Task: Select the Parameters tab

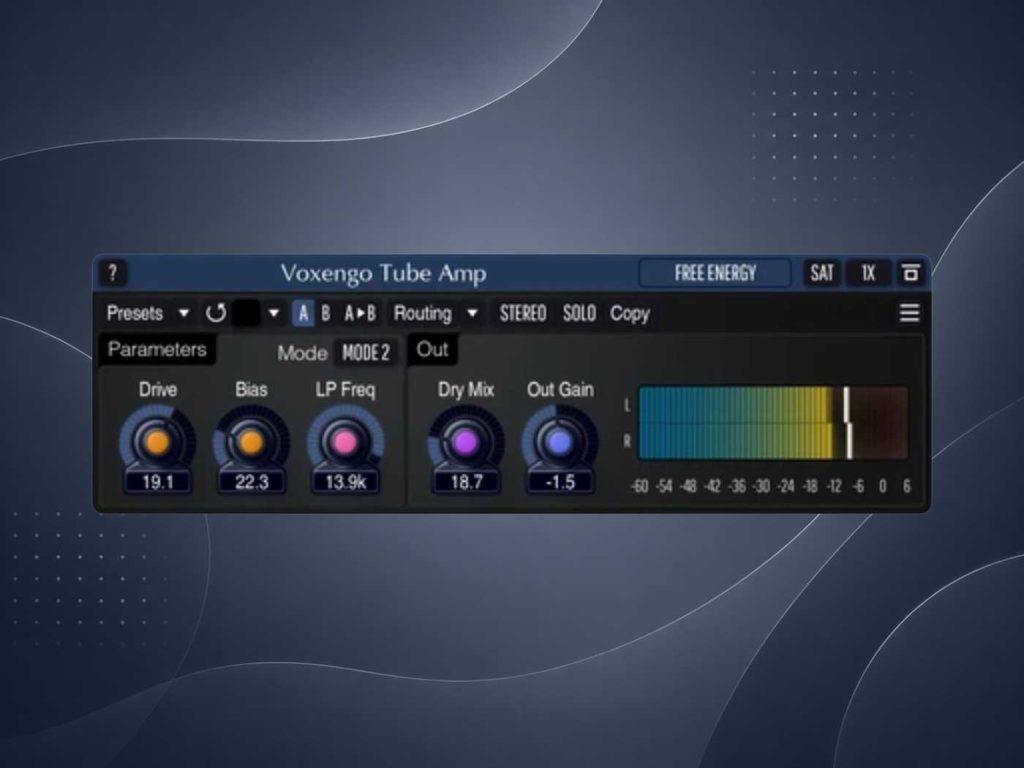Action: (157, 349)
